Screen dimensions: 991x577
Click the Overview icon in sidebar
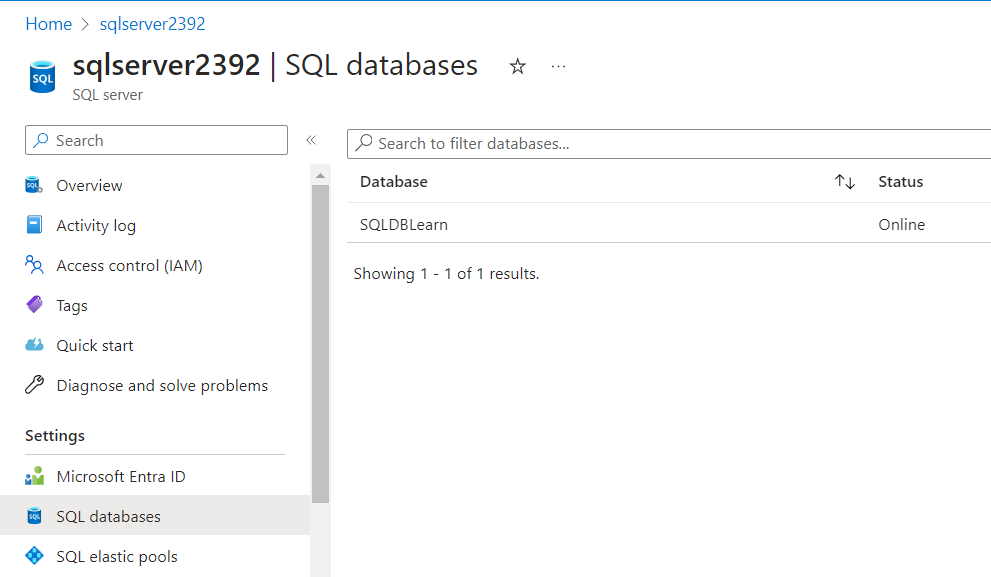[x=34, y=185]
